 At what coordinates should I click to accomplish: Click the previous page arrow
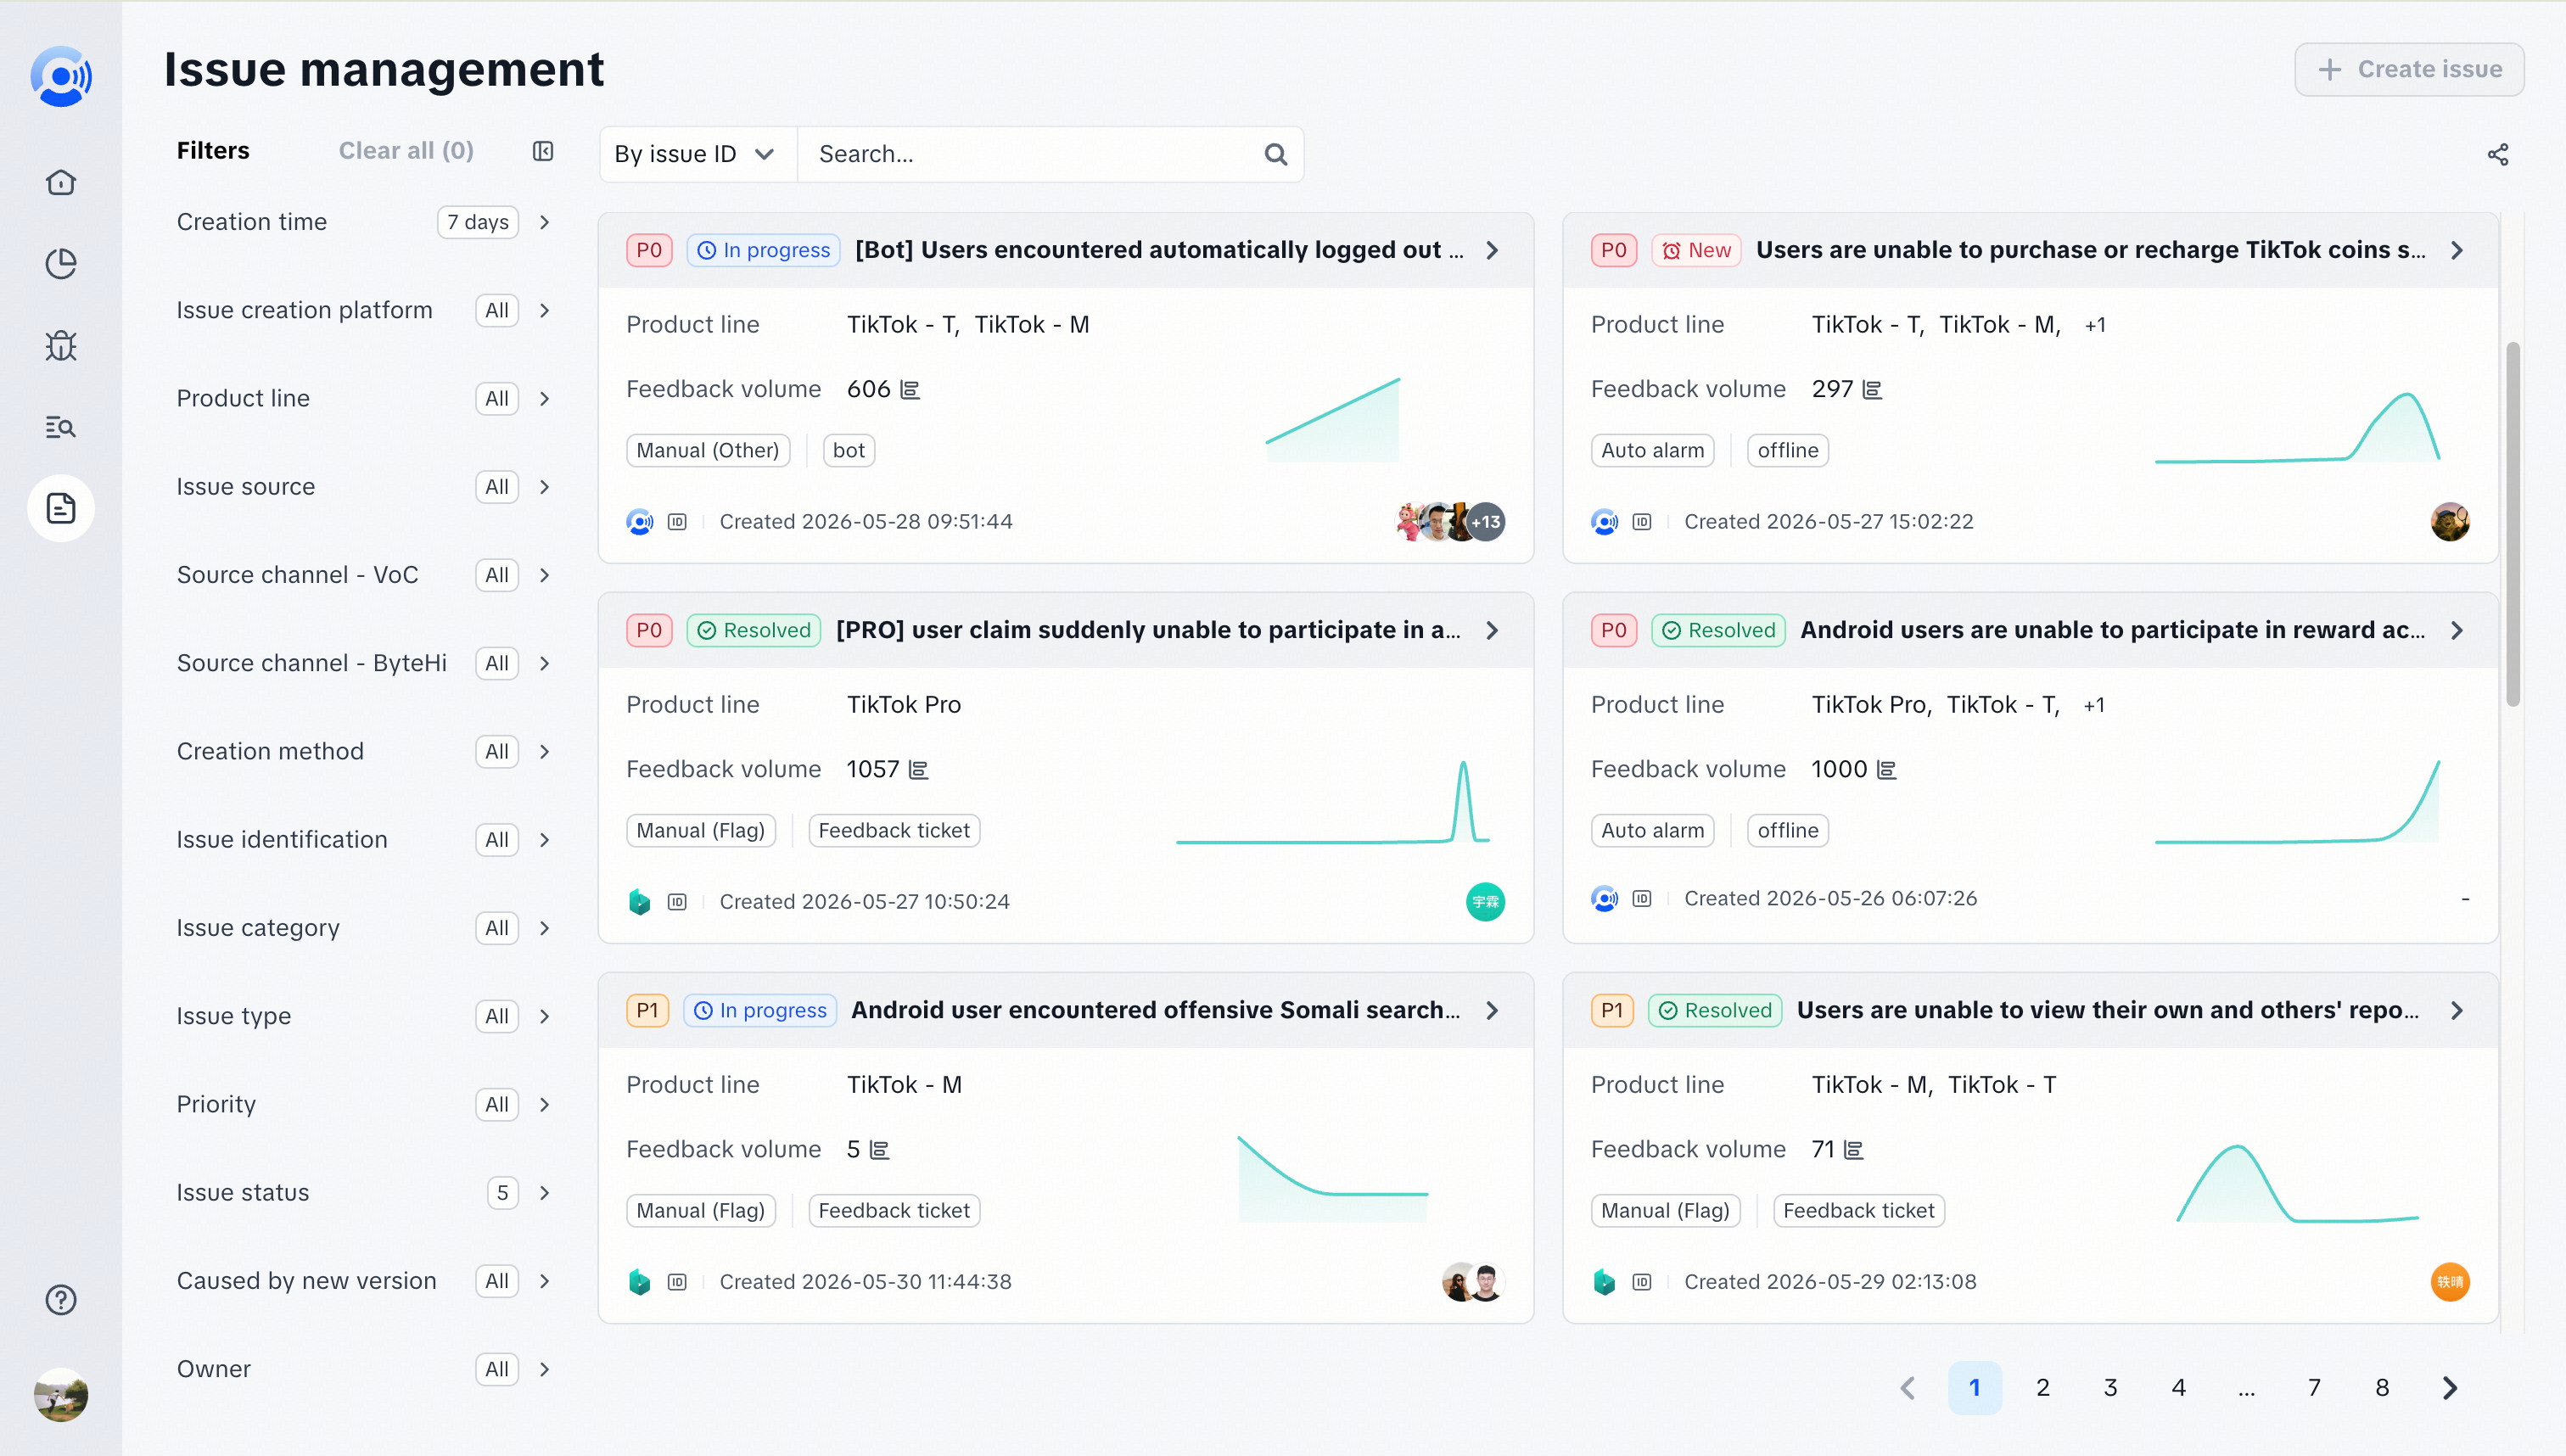tap(1907, 1387)
